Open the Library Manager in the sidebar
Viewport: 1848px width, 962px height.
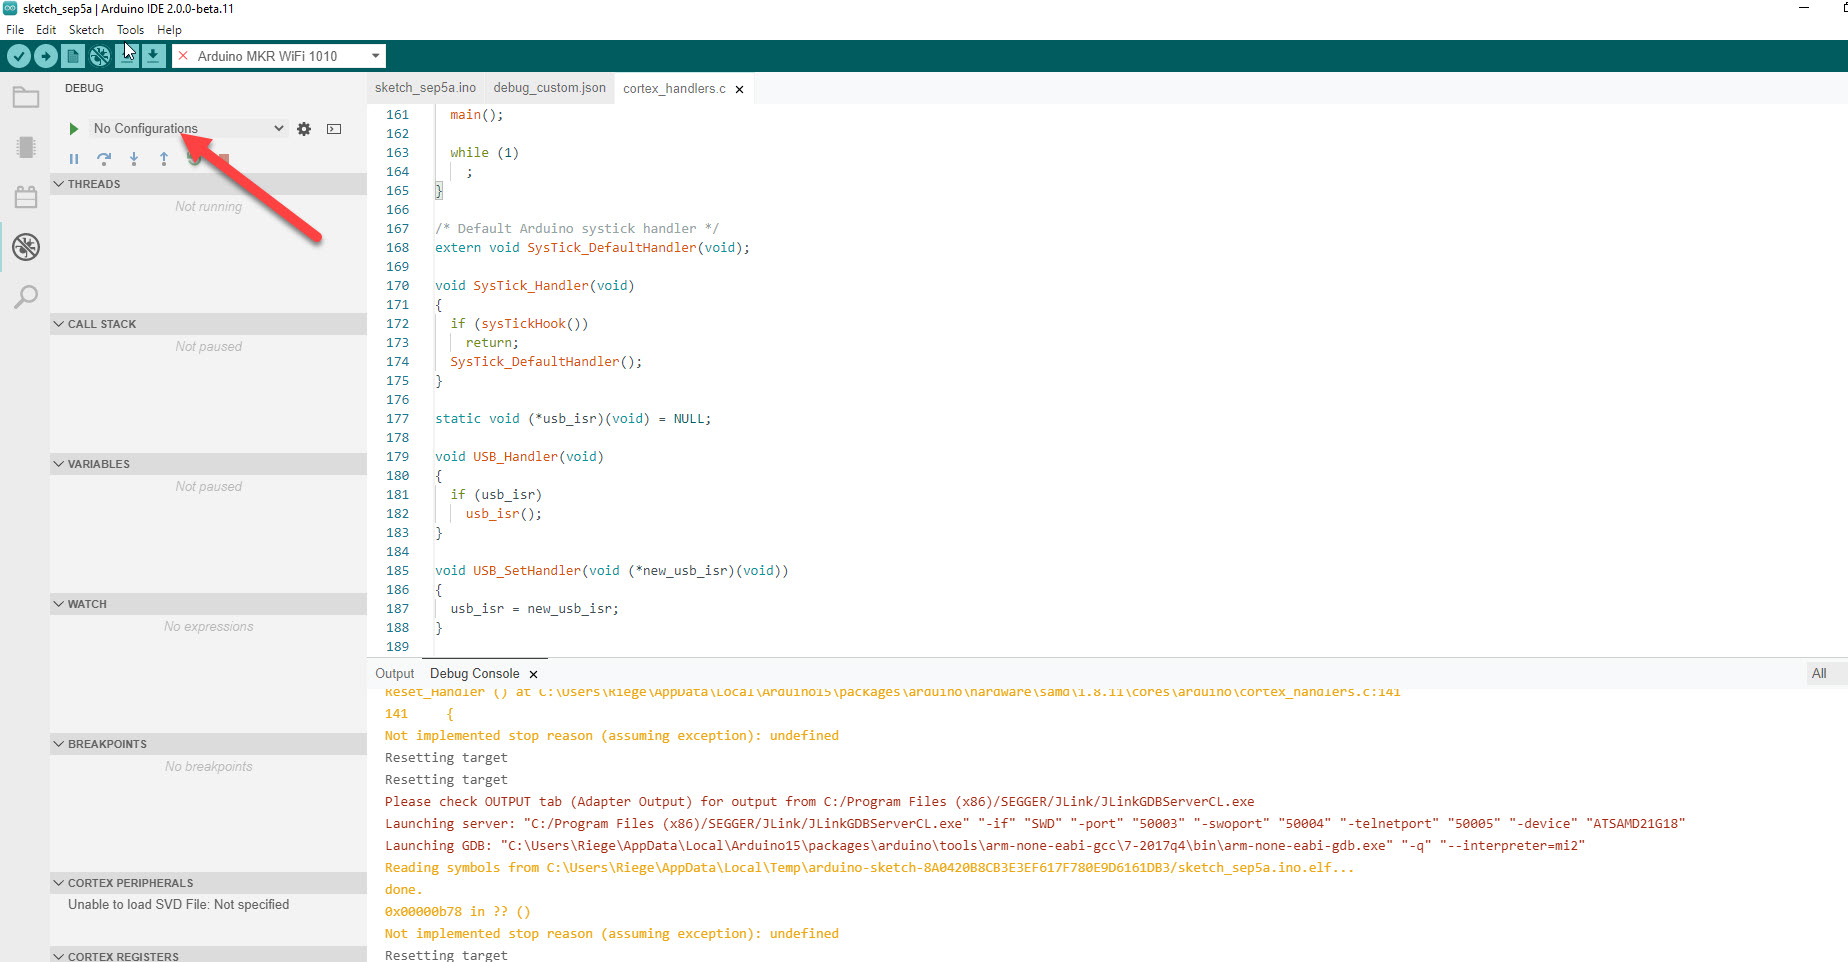(x=25, y=196)
